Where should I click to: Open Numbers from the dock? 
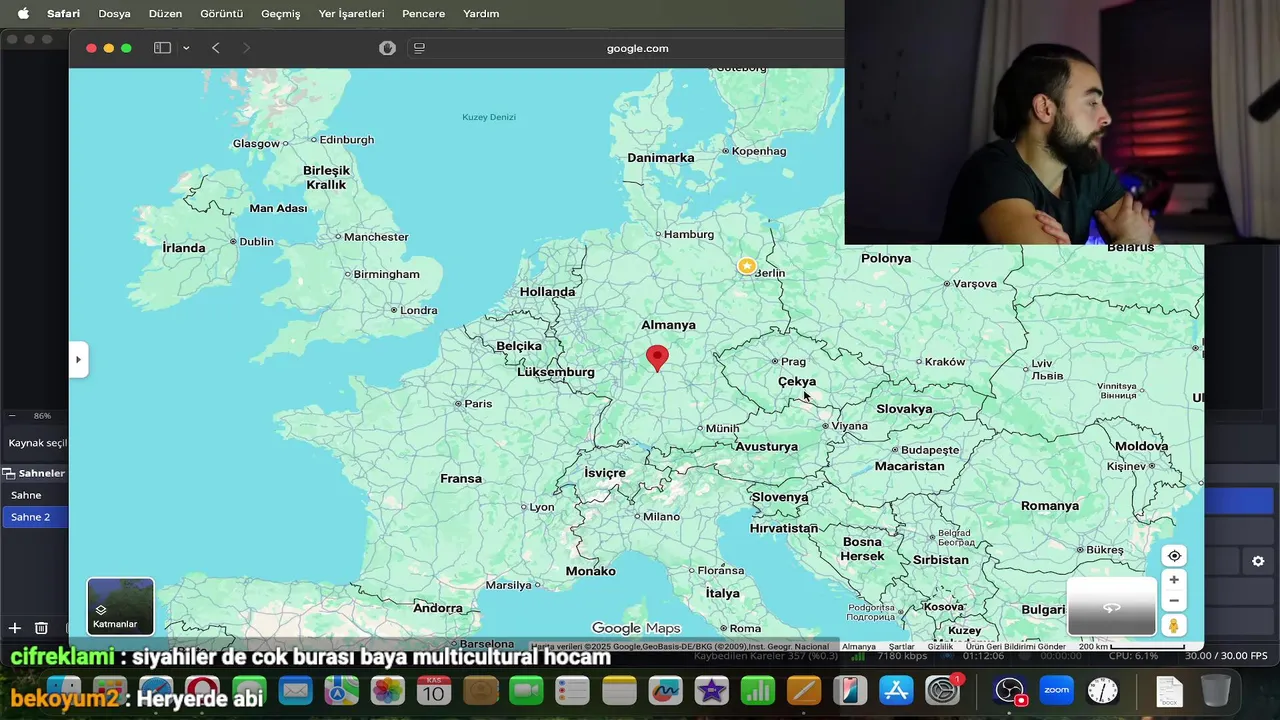[x=758, y=690]
